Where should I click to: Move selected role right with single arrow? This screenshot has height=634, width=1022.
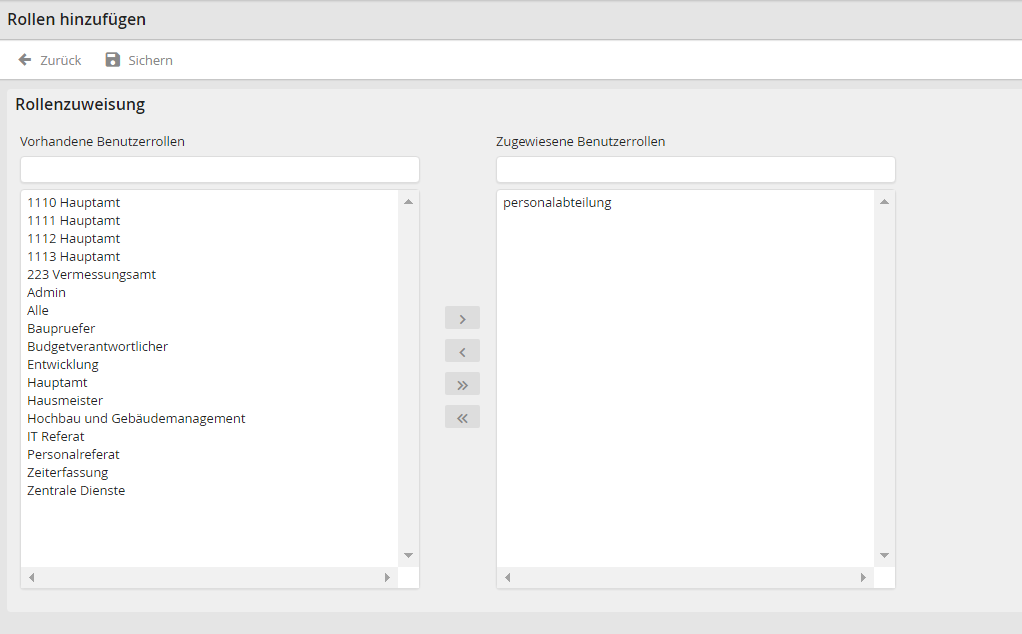[x=462, y=318]
